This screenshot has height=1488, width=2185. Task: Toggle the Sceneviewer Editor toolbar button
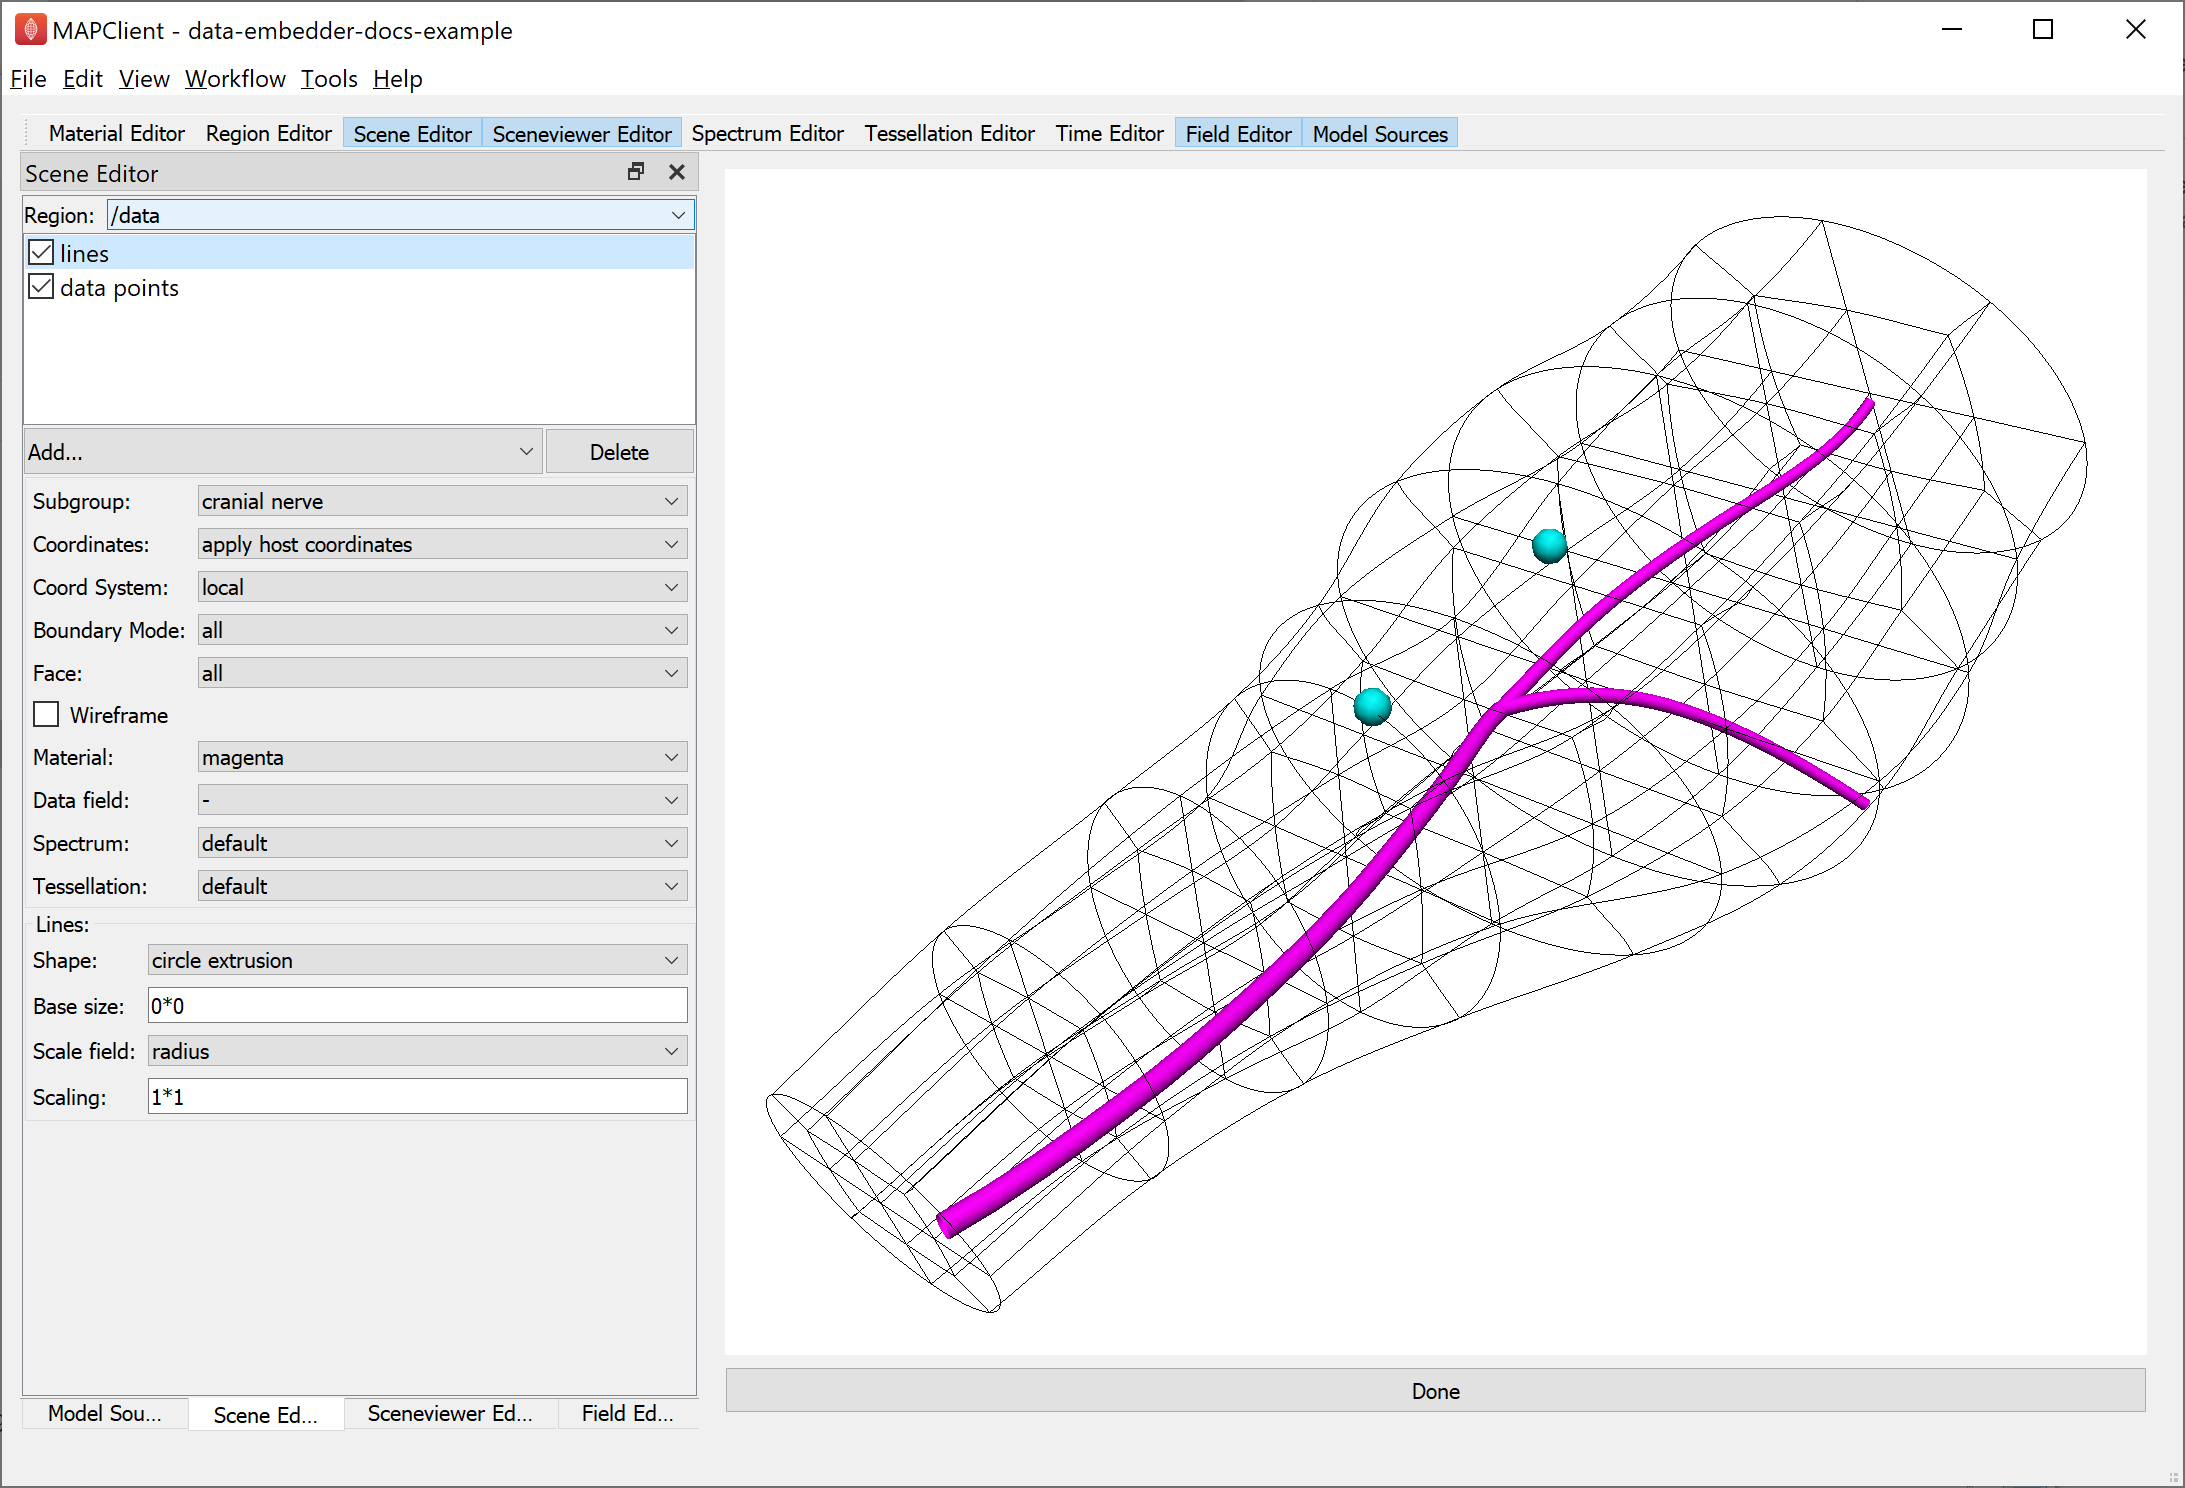[582, 134]
